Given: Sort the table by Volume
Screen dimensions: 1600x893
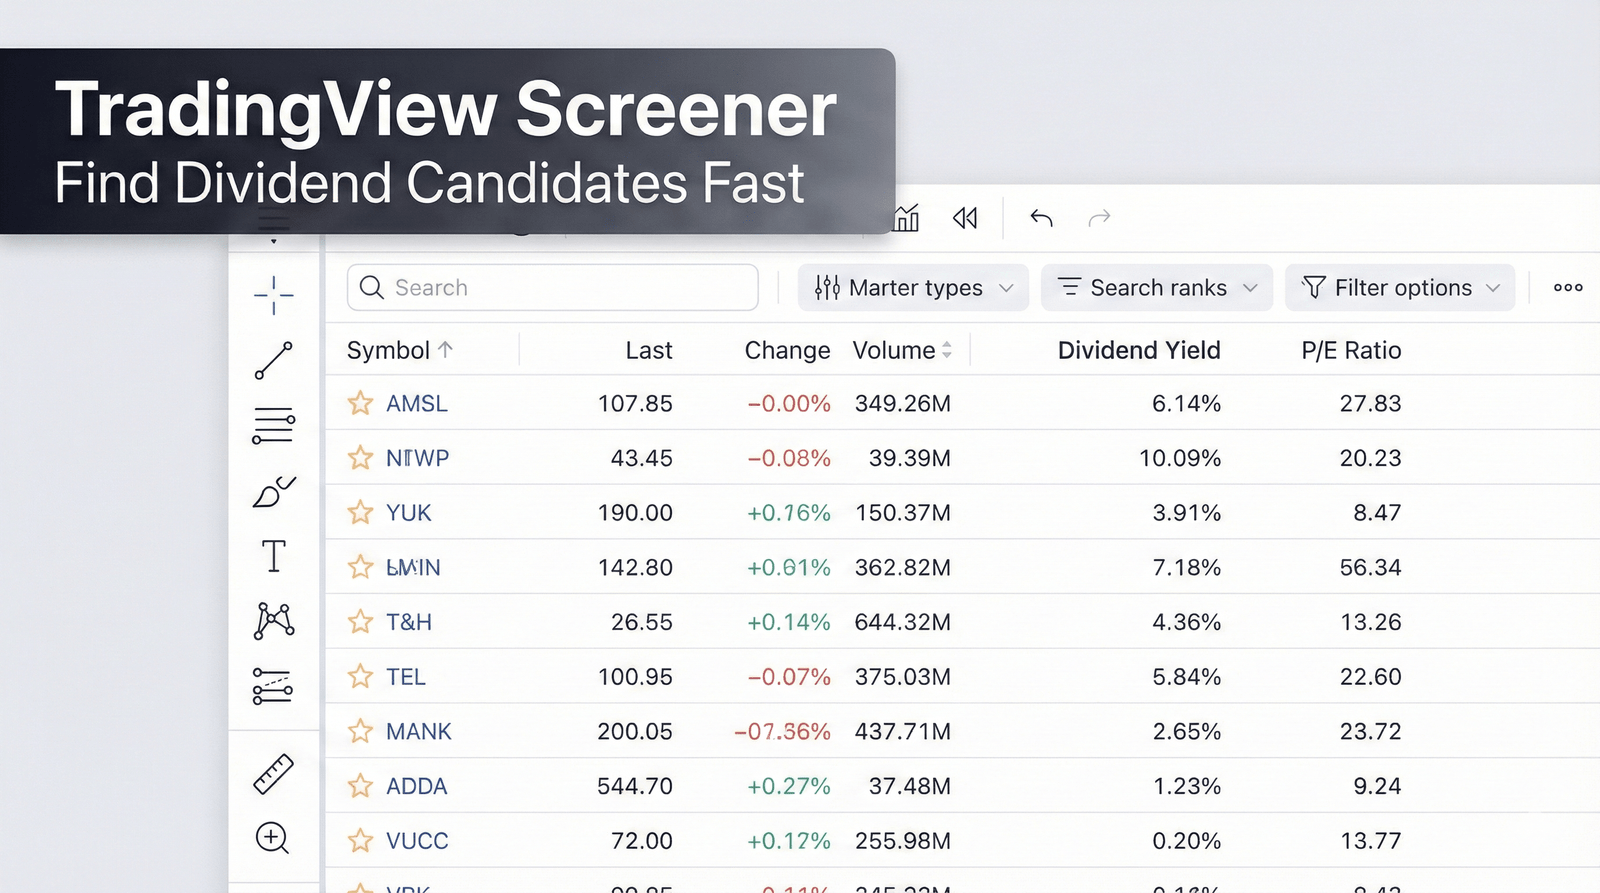Looking at the screenshot, I should coord(897,350).
